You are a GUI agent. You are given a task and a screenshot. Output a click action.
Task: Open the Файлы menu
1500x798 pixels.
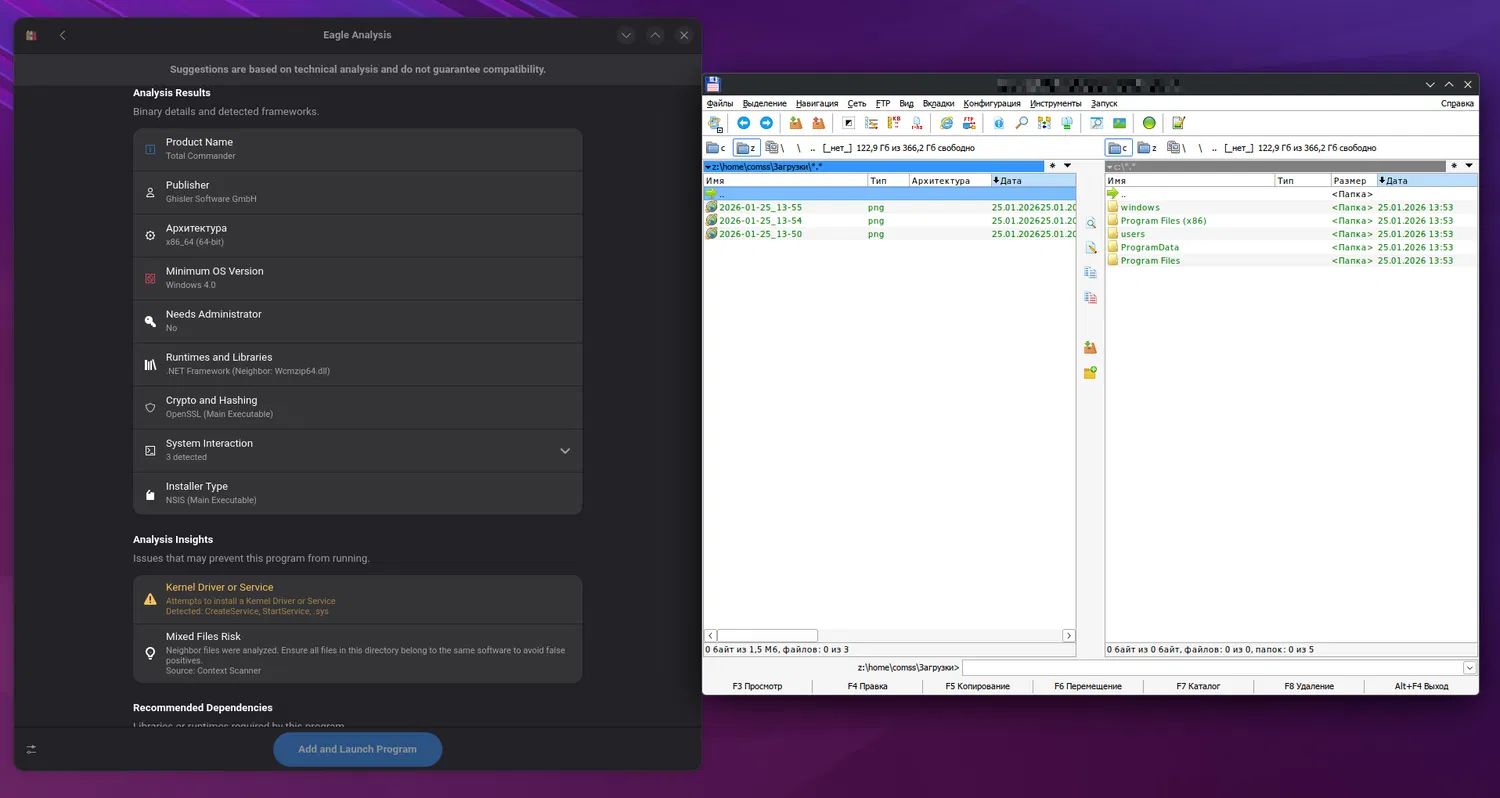tap(720, 103)
